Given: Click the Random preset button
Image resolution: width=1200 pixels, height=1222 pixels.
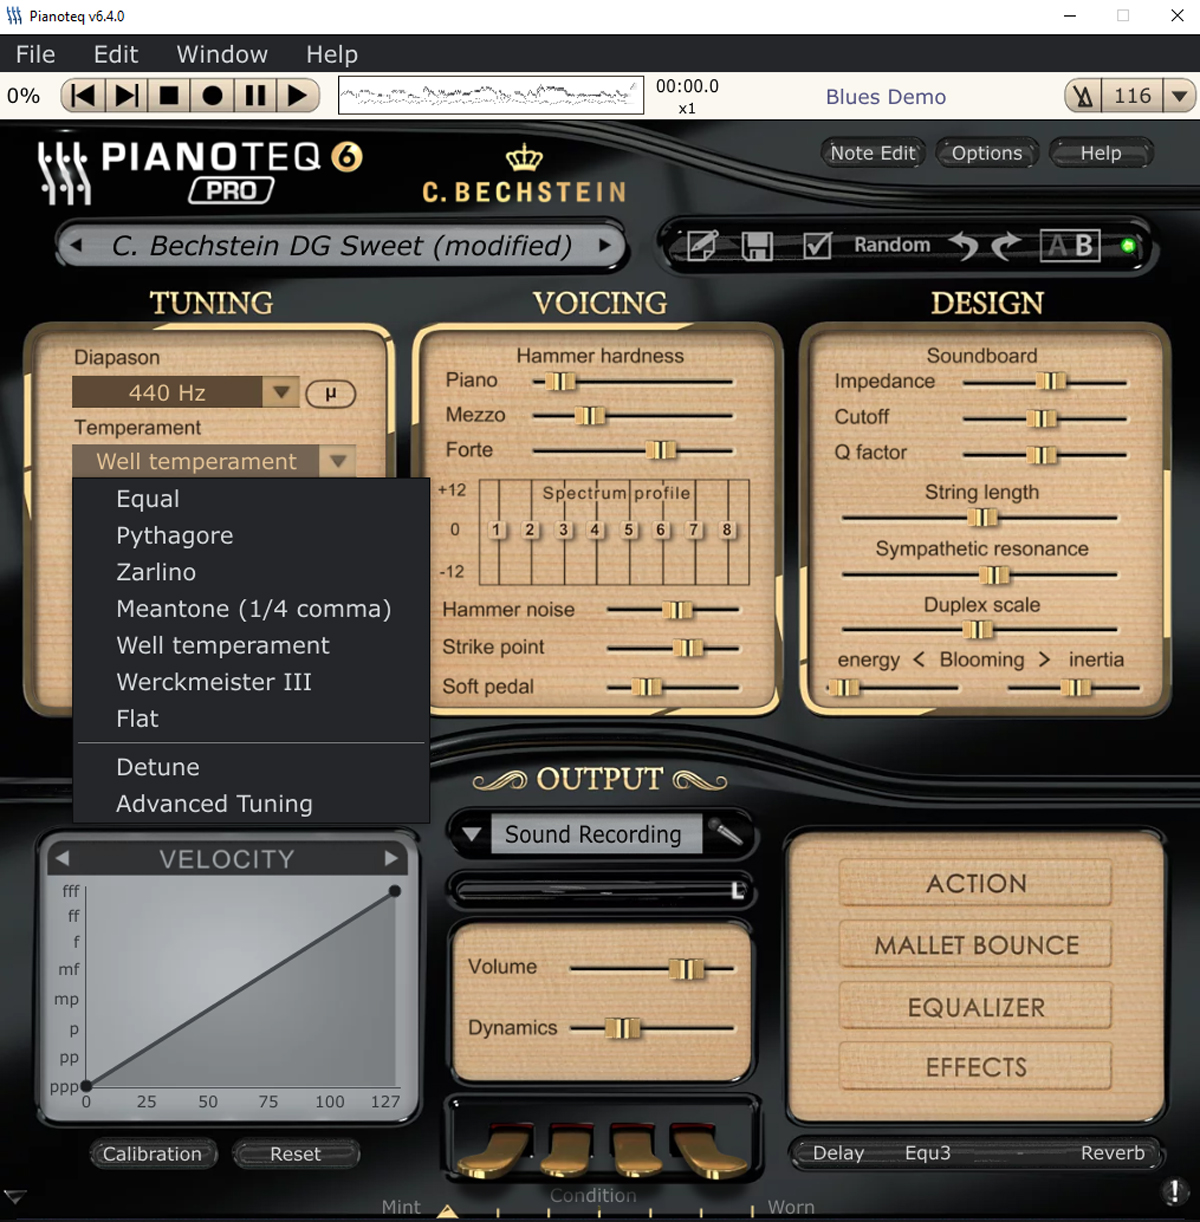Looking at the screenshot, I should [x=892, y=245].
